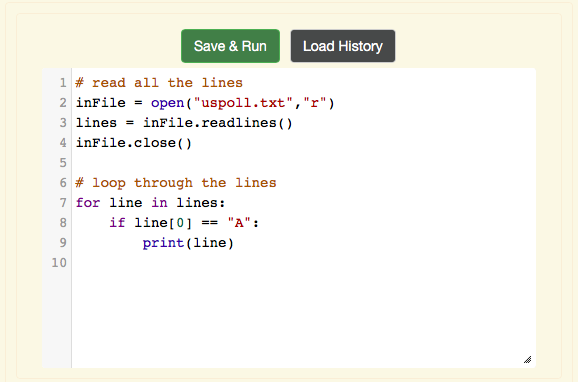This screenshot has height=382, width=578.
Task: Click the Save & Run button
Action: pyautogui.click(x=230, y=46)
